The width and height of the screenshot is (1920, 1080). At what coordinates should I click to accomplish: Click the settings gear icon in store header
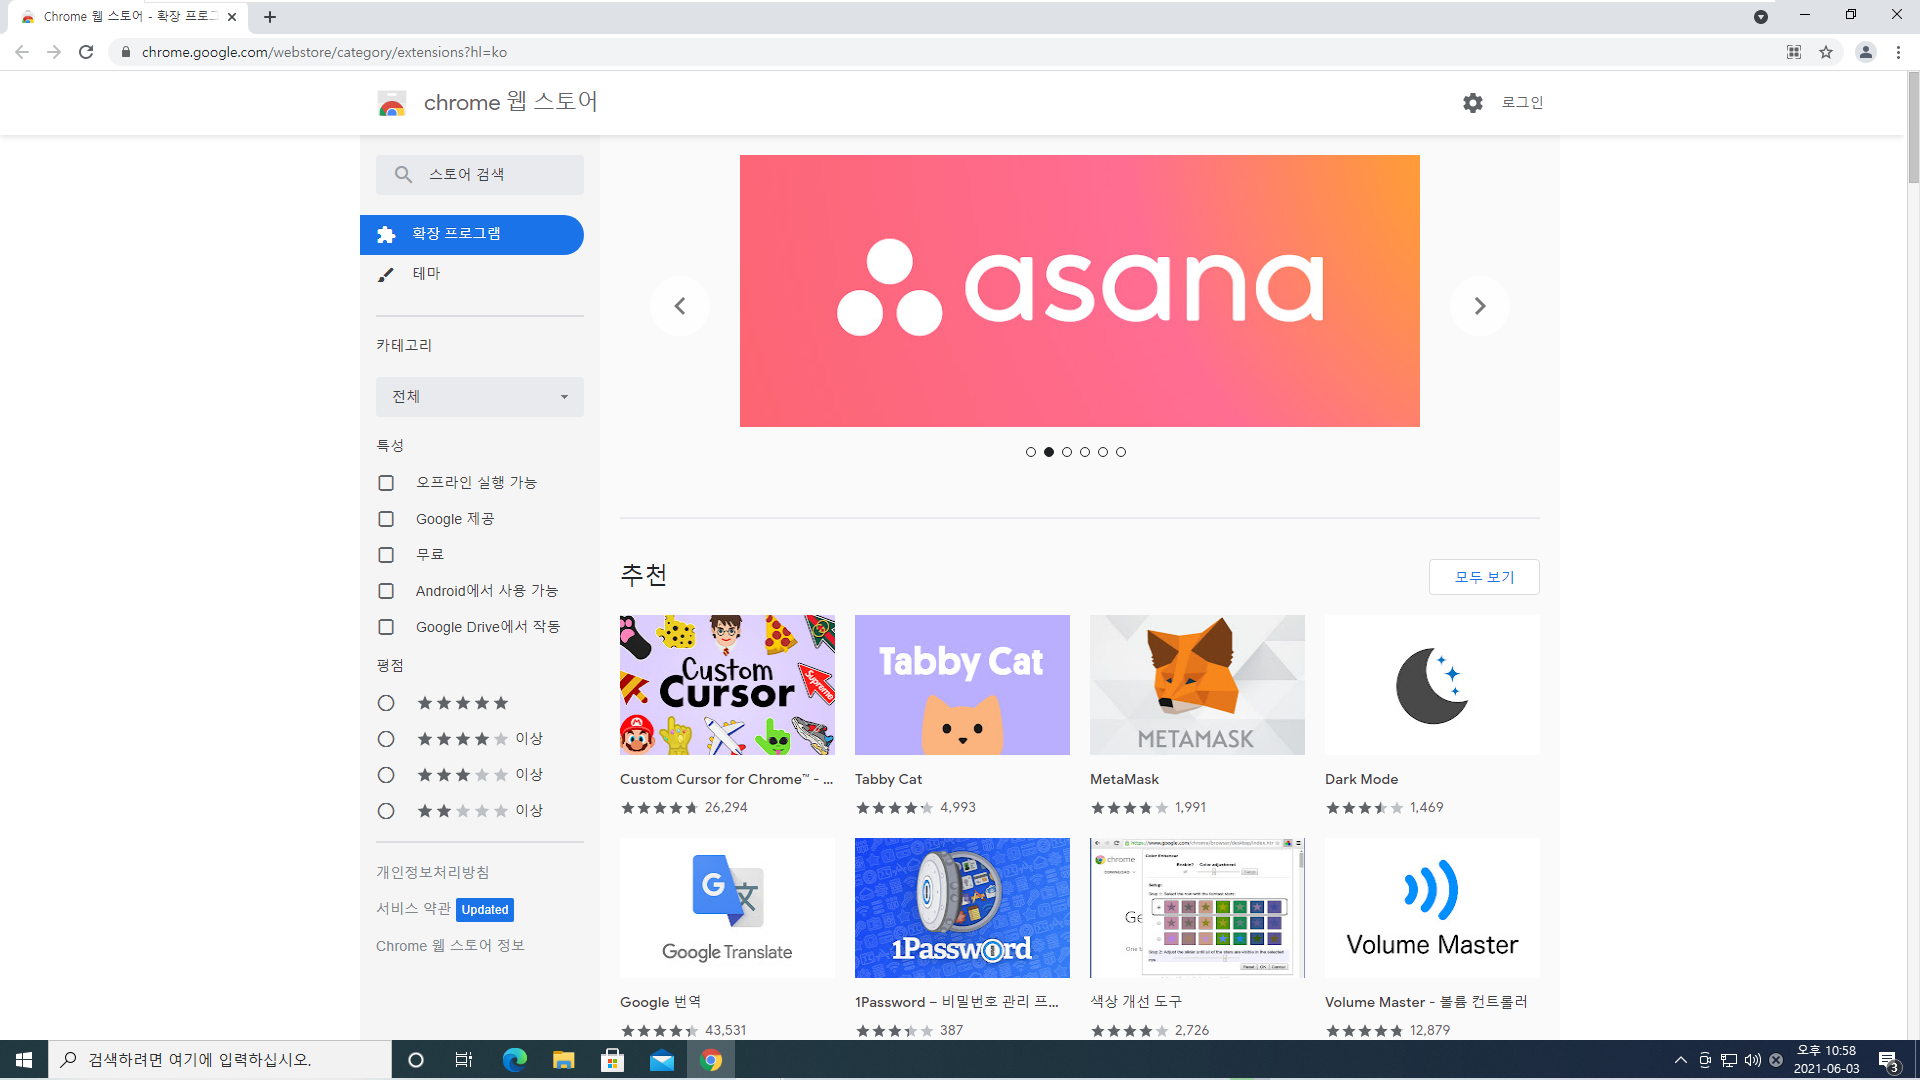(x=1472, y=103)
